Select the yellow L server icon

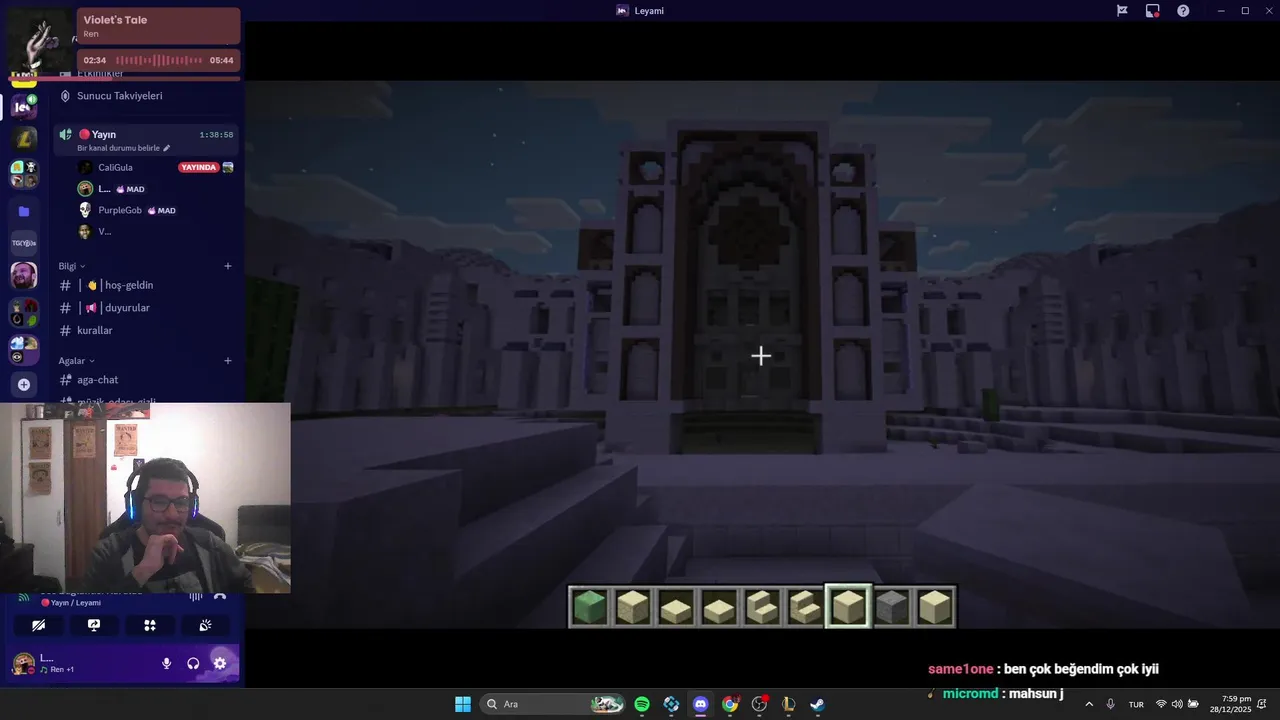pyautogui.click(x=24, y=139)
